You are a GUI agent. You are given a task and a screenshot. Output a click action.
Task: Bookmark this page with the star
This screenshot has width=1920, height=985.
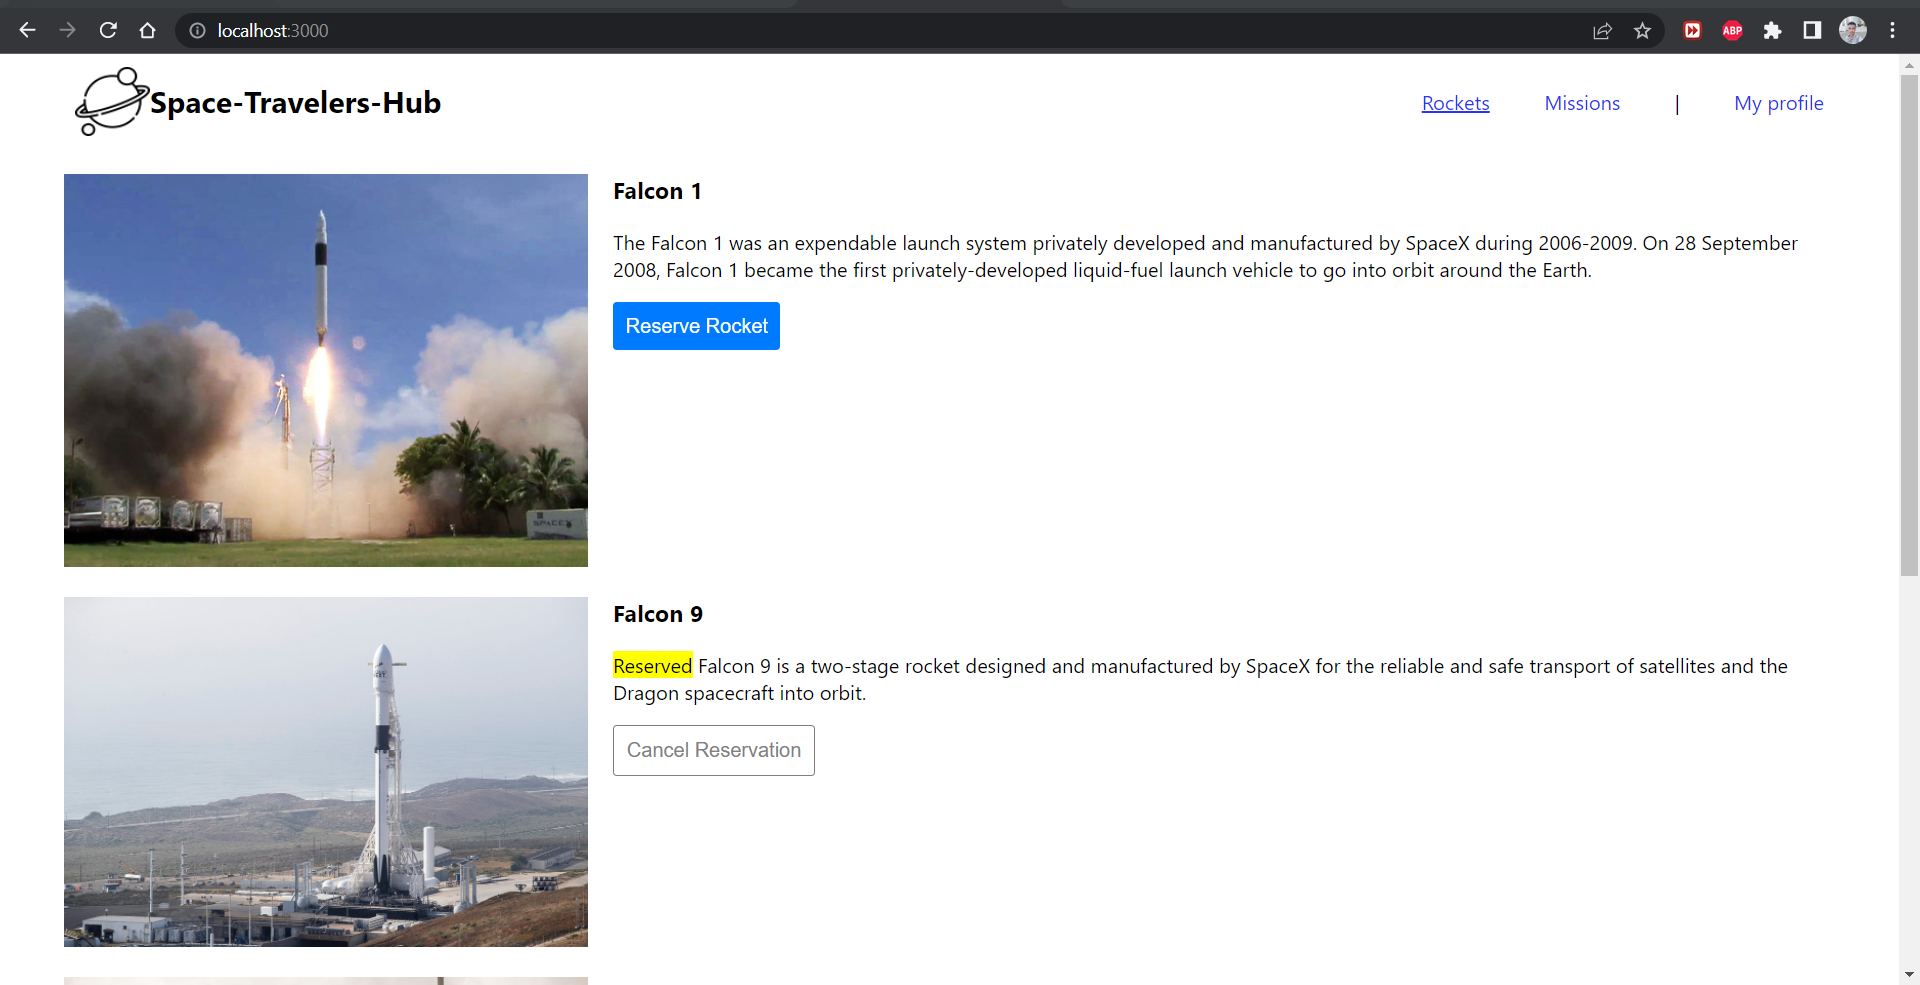[1642, 31]
